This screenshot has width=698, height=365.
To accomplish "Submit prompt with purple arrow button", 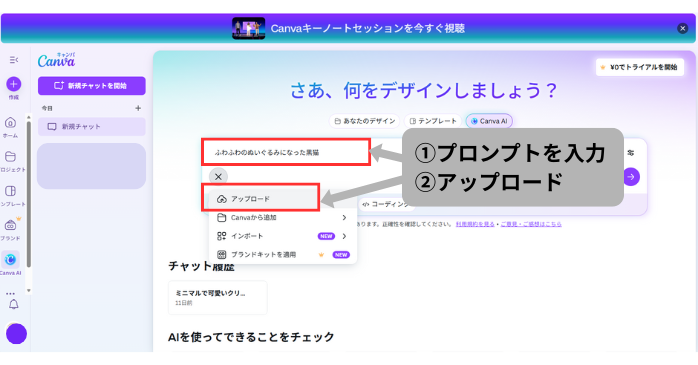I will (x=631, y=177).
